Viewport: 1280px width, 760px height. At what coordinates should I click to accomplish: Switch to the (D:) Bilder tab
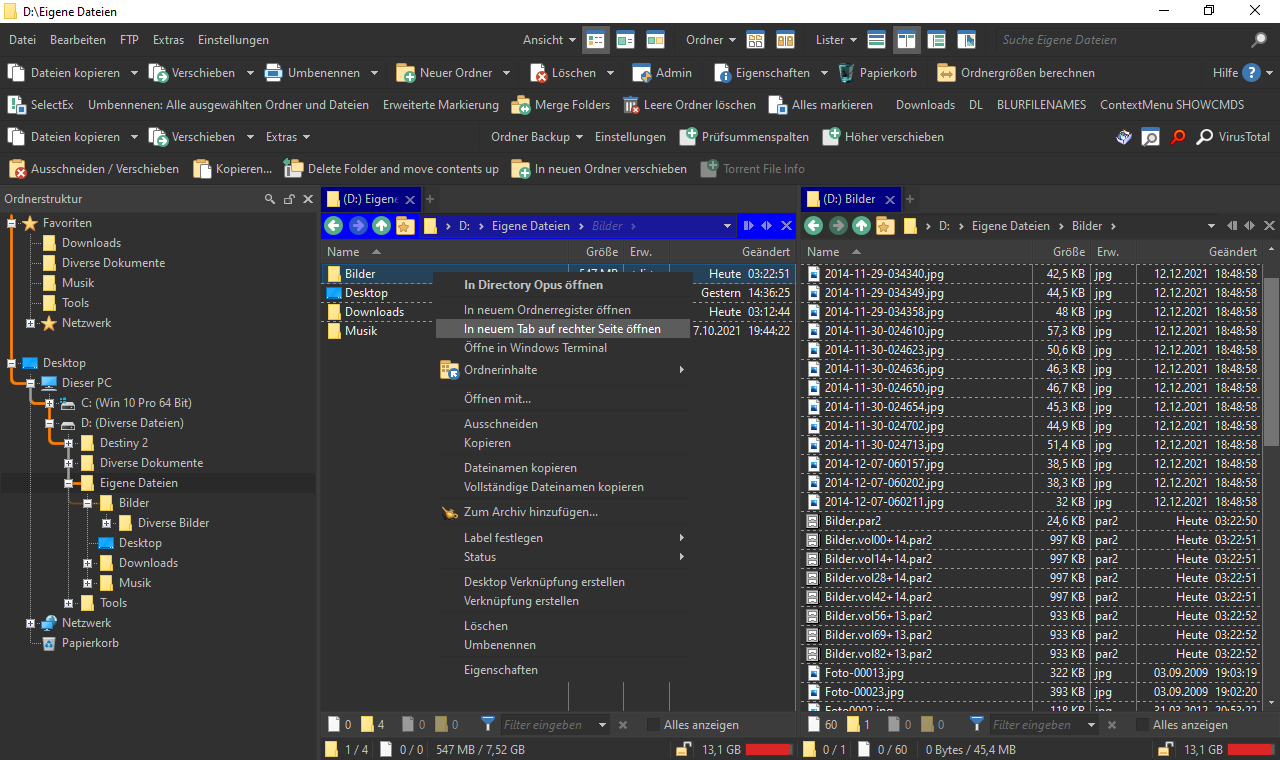[851, 199]
